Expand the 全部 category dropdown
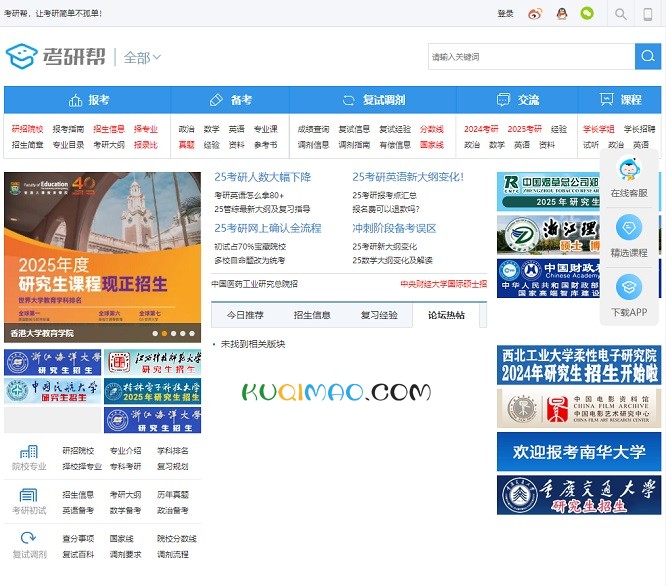Image resolution: width=666 pixels, height=586 pixels. [142, 58]
